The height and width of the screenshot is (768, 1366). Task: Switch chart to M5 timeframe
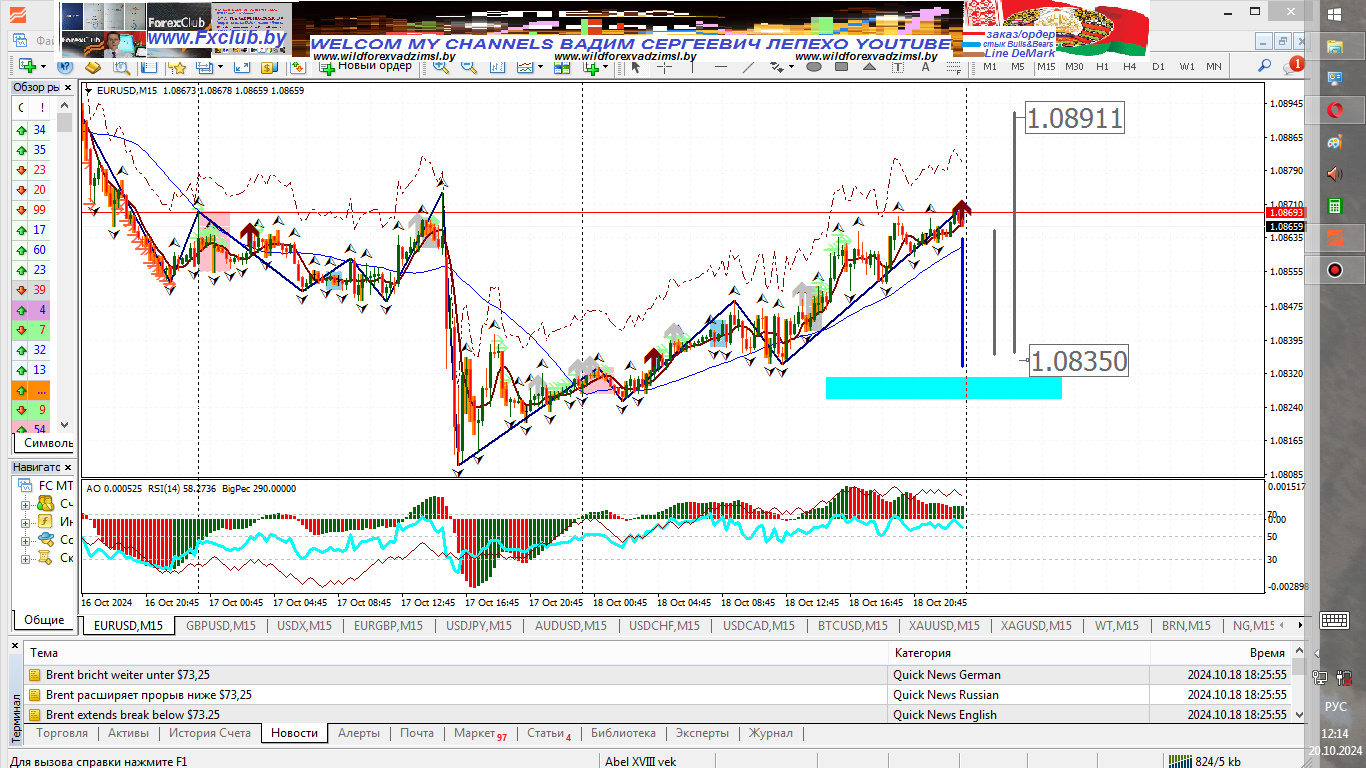point(1017,66)
